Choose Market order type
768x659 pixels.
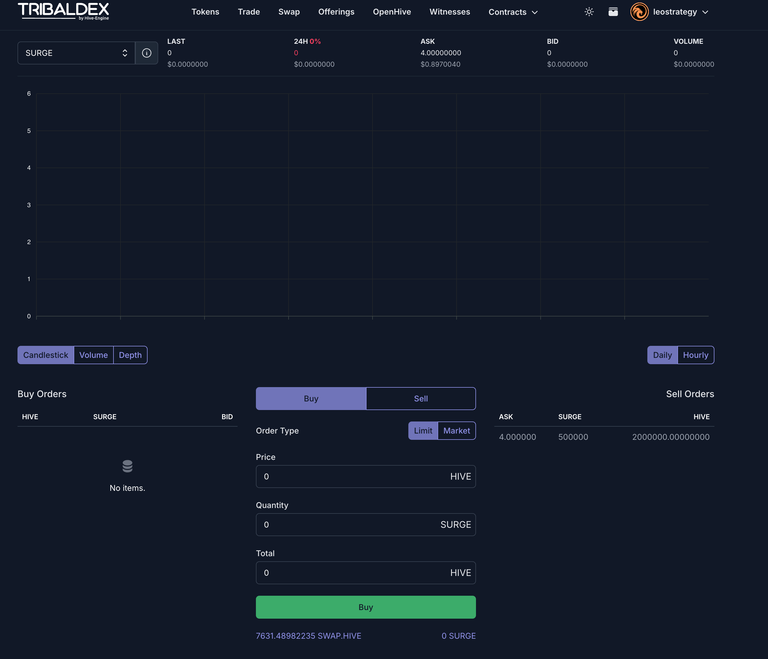[456, 431]
